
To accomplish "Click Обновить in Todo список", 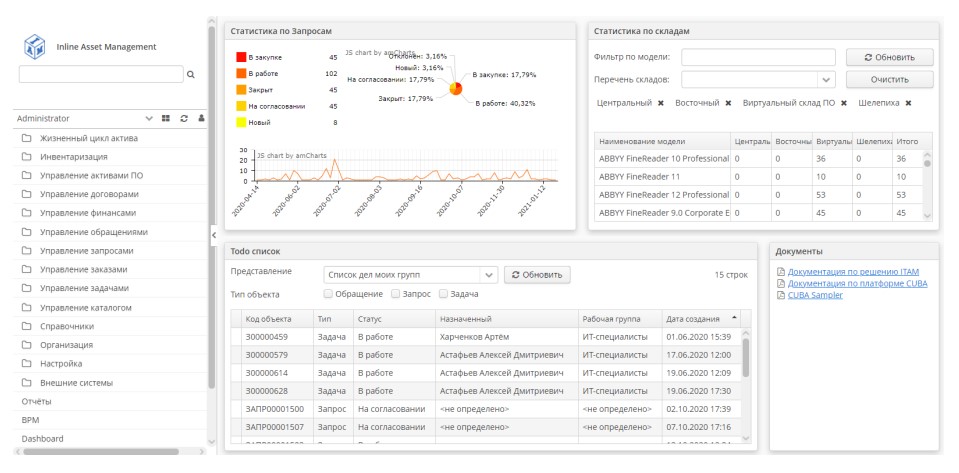I will click(x=537, y=275).
